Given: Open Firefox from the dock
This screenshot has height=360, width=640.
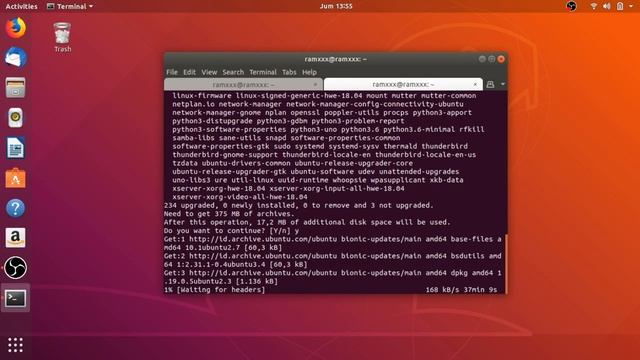Looking at the screenshot, I should [16, 28].
